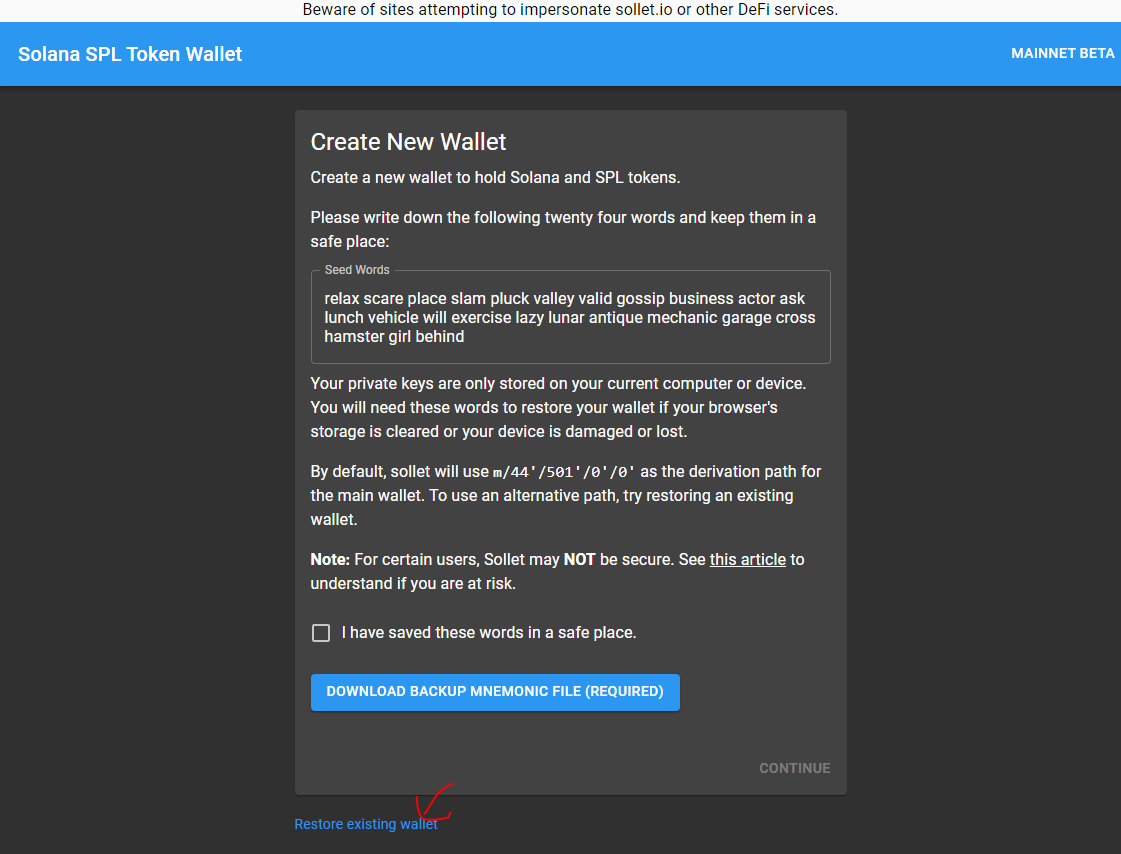This screenshot has height=854, width=1121.
Task: Click Download Backup Mnemonic File button
Action: tap(495, 692)
